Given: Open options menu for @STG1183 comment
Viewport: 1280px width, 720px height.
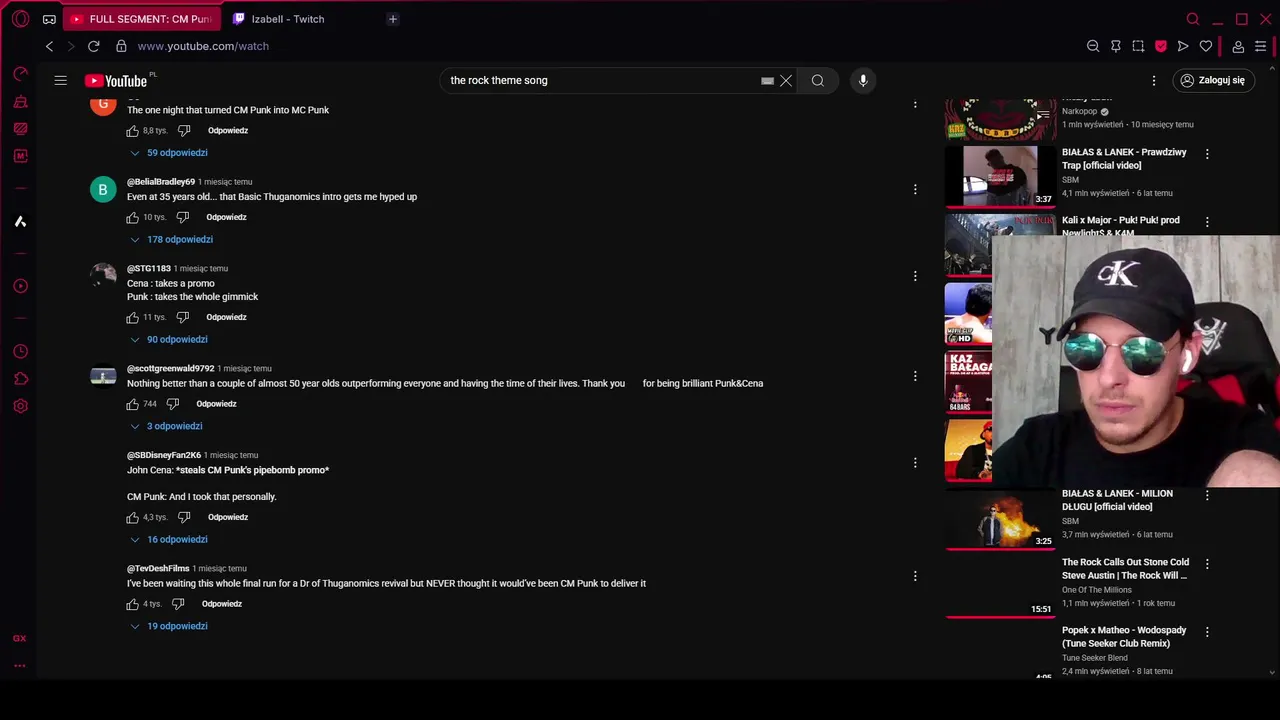Looking at the screenshot, I should 915,276.
